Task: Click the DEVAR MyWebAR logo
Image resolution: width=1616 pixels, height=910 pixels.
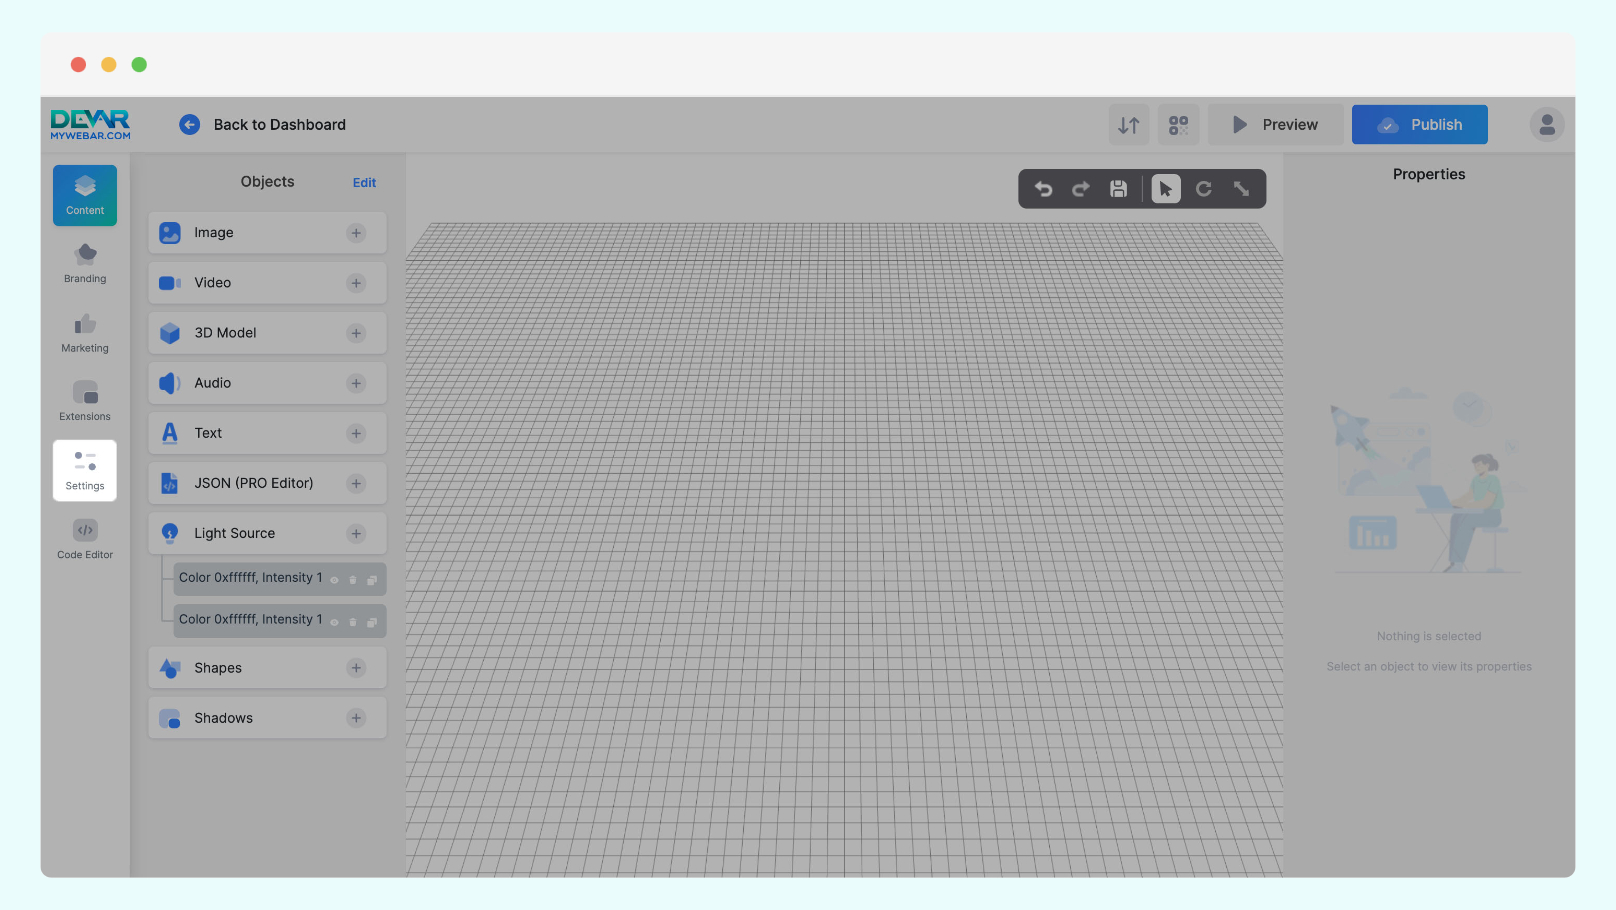Action: (90, 125)
